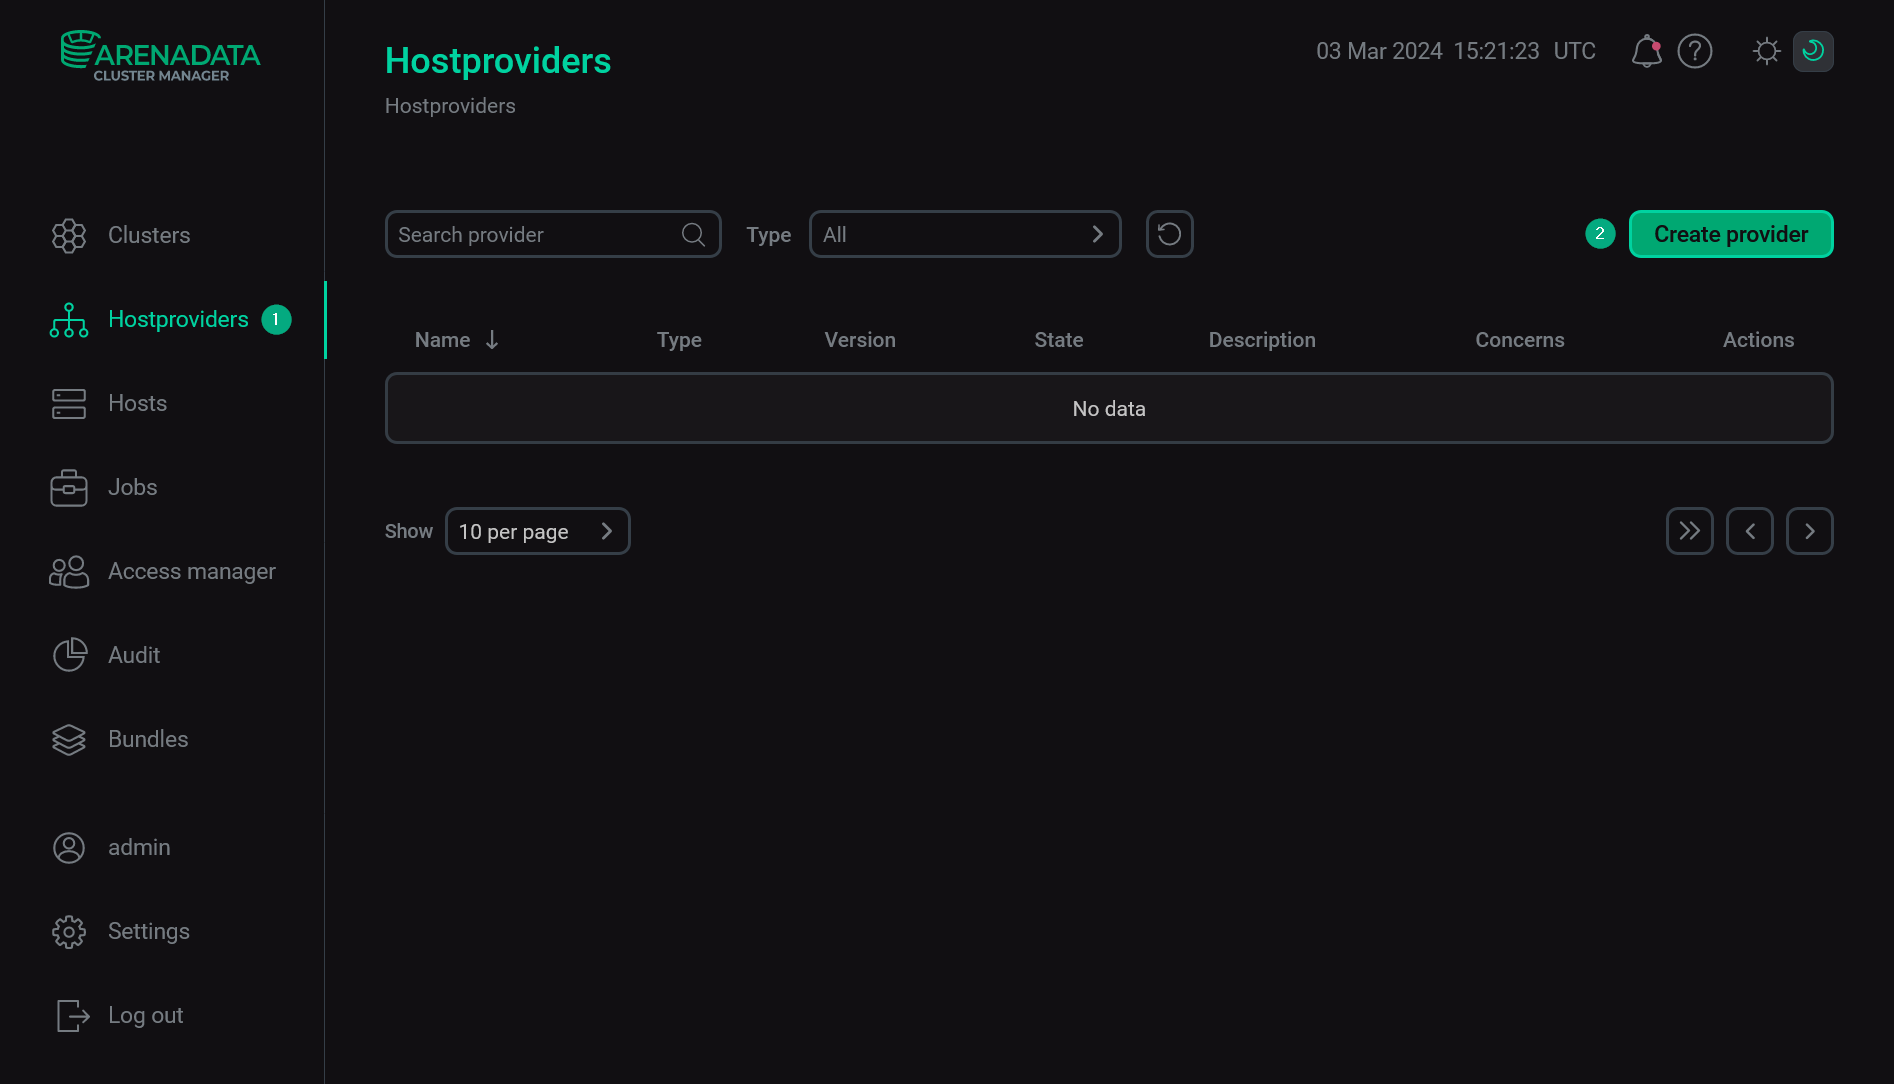The height and width of the screenshot is (1084, 1894).
Task: Click the Create provider button
Action: (x=1730, y=234)
